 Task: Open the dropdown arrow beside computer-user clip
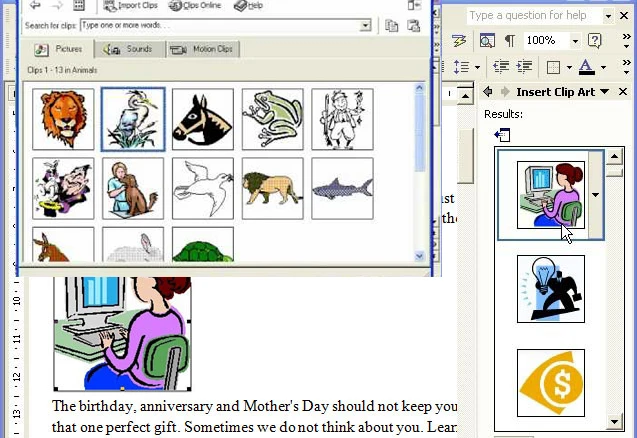pos(596,195)
